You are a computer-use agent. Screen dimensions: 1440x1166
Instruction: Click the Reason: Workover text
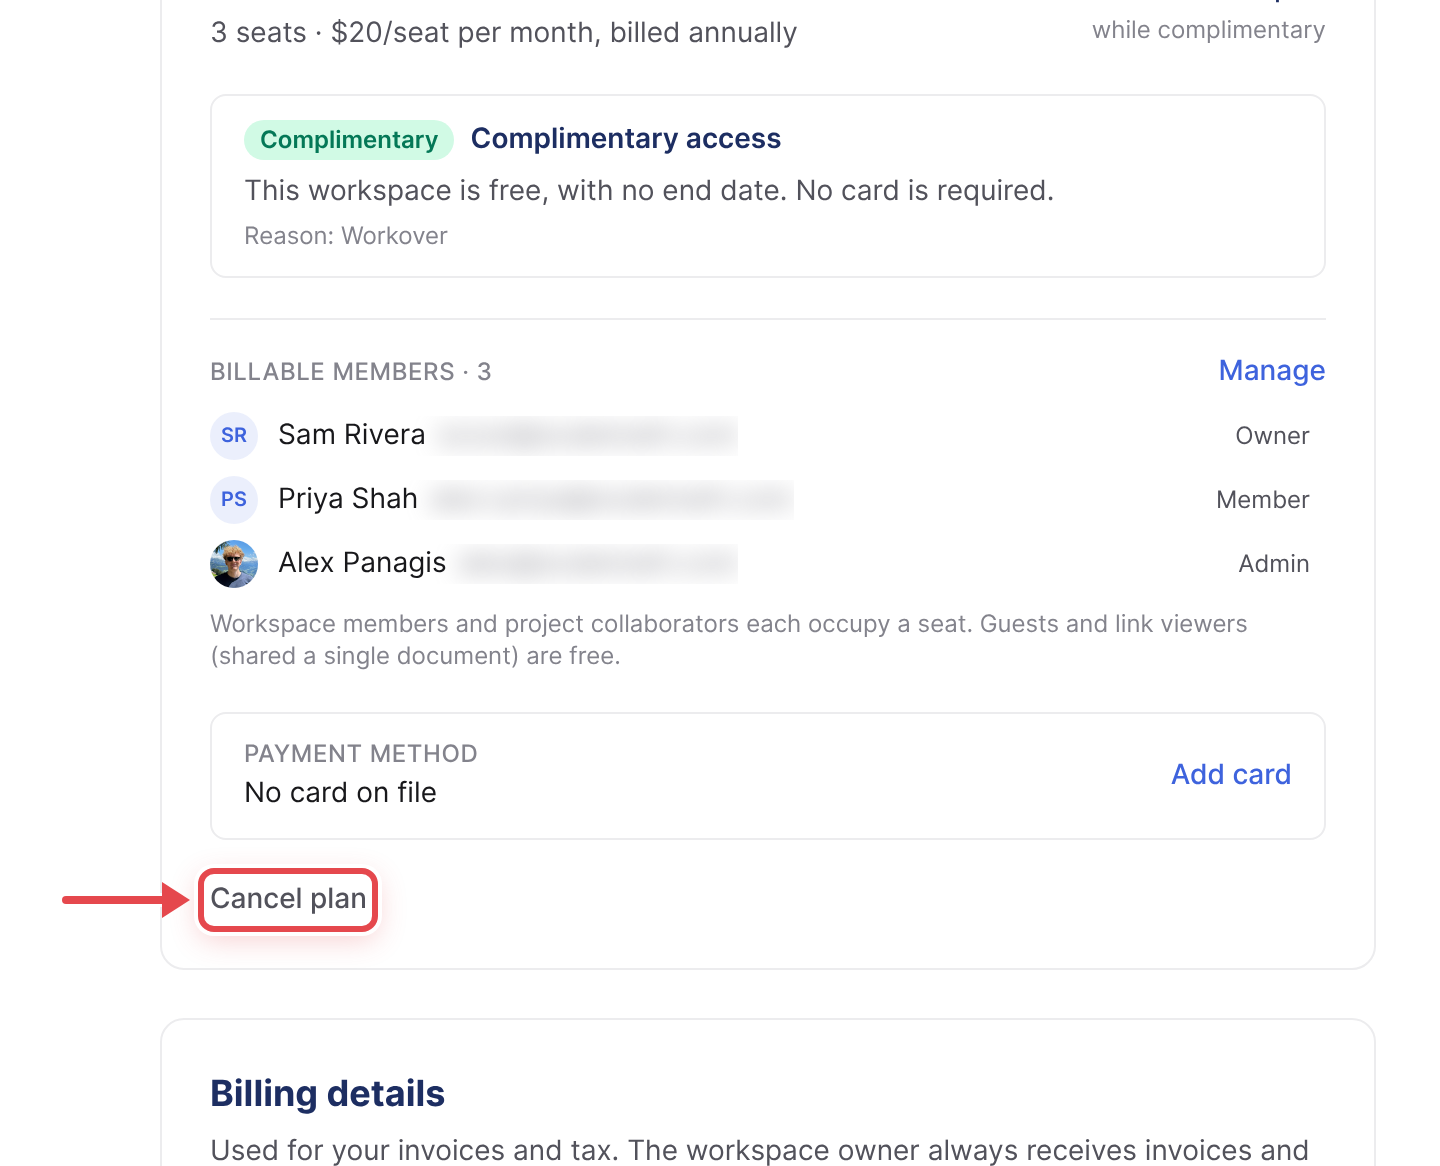click(x=346, y=236)
